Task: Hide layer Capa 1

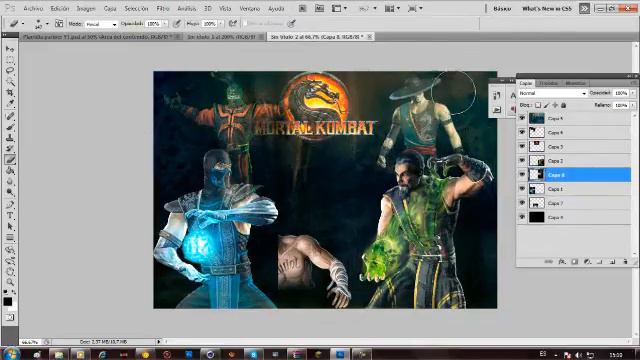Action: click(522, 189)
